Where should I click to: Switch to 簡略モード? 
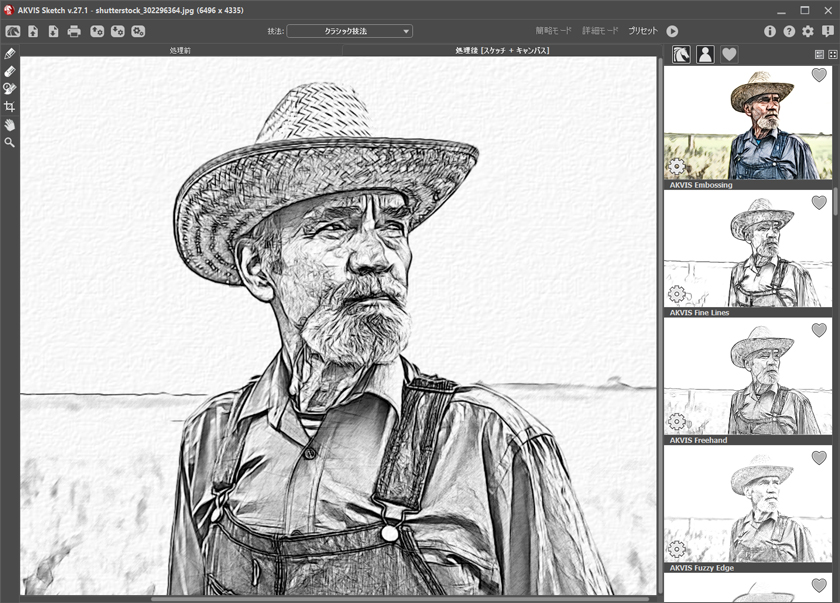[x=553, y=31]
